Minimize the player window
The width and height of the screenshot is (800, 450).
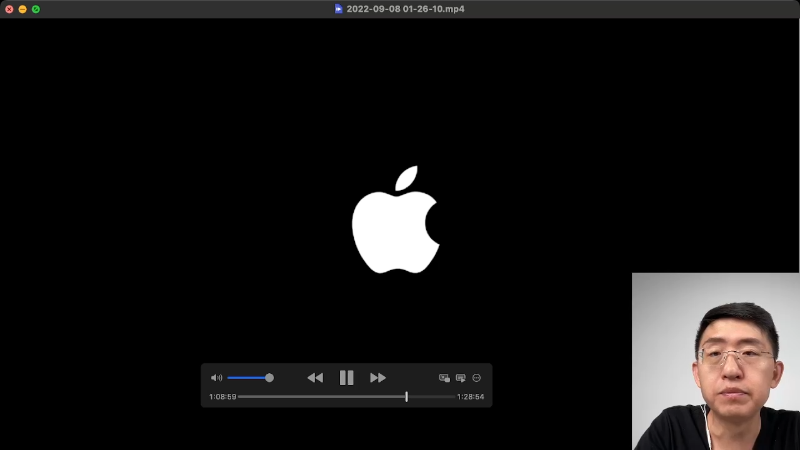pyautogui.click(x=22, y=9)
